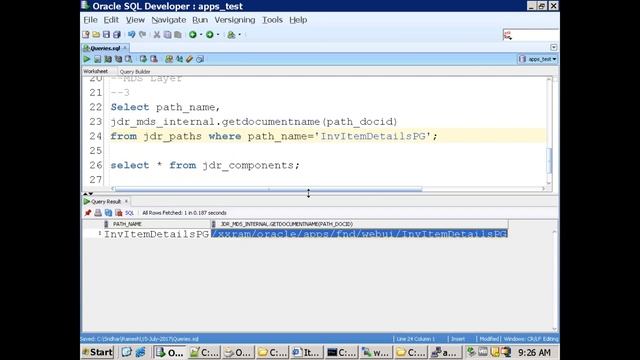Click the line 22 'Select path_name,' text
The height and width of the screenshot is (360, 640).
tap(165, 107)
